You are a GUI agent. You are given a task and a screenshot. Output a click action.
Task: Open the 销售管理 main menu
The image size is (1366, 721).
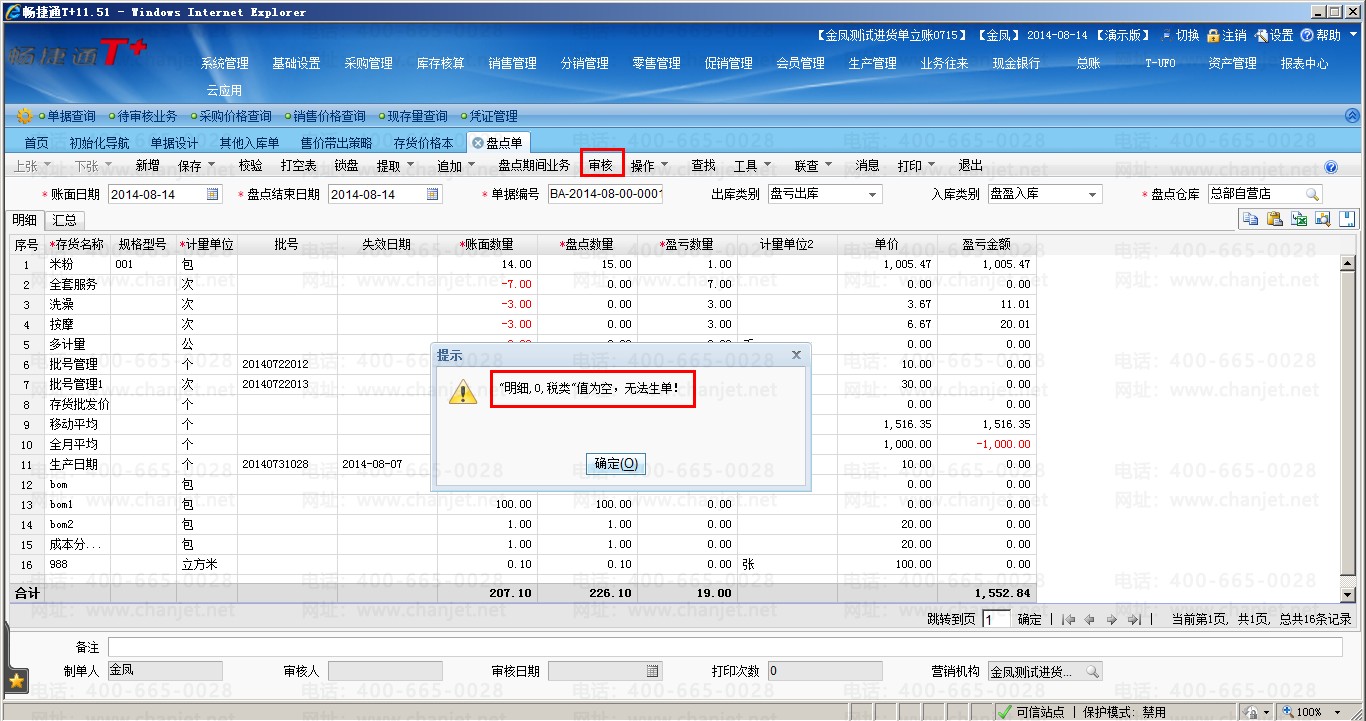pos(513,63)
